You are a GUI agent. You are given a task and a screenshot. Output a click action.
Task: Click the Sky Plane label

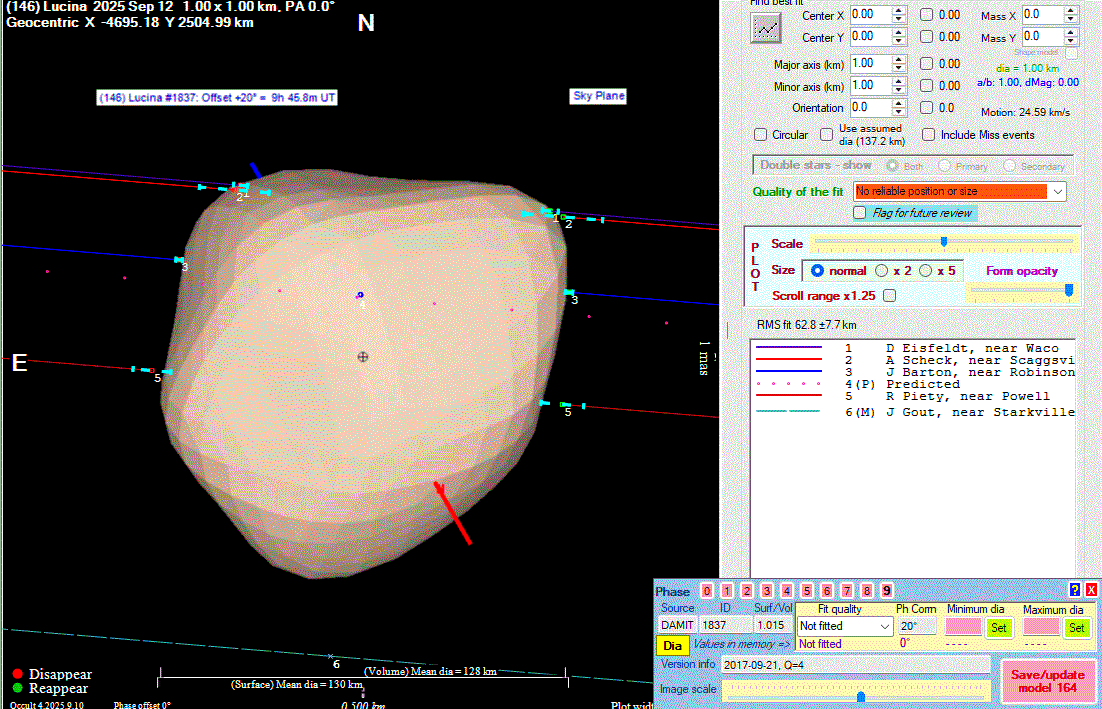pos(598,96)
